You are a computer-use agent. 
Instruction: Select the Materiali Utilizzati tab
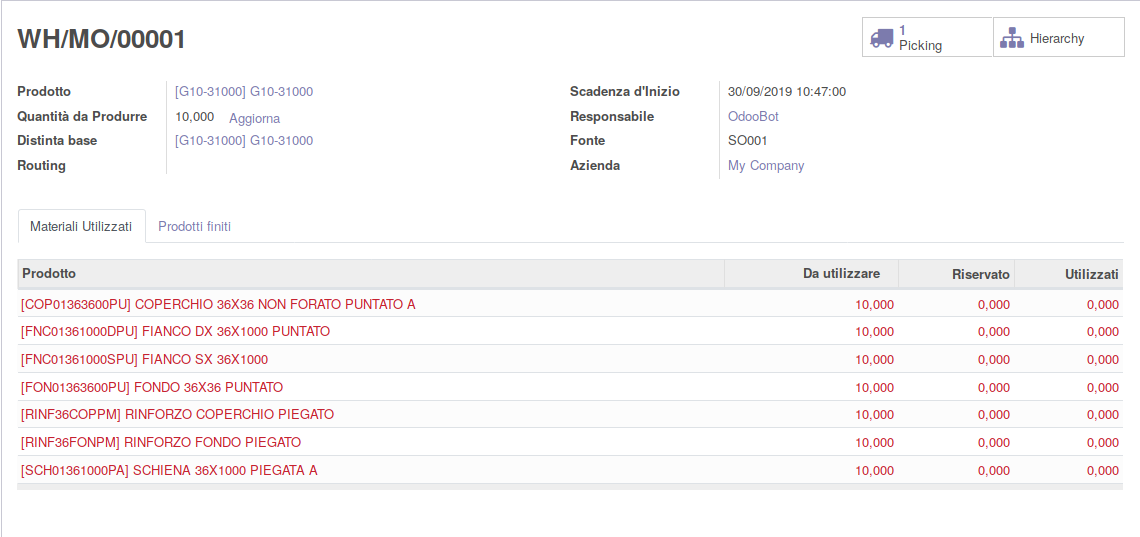pyautogui.click(x=81, y=226)
